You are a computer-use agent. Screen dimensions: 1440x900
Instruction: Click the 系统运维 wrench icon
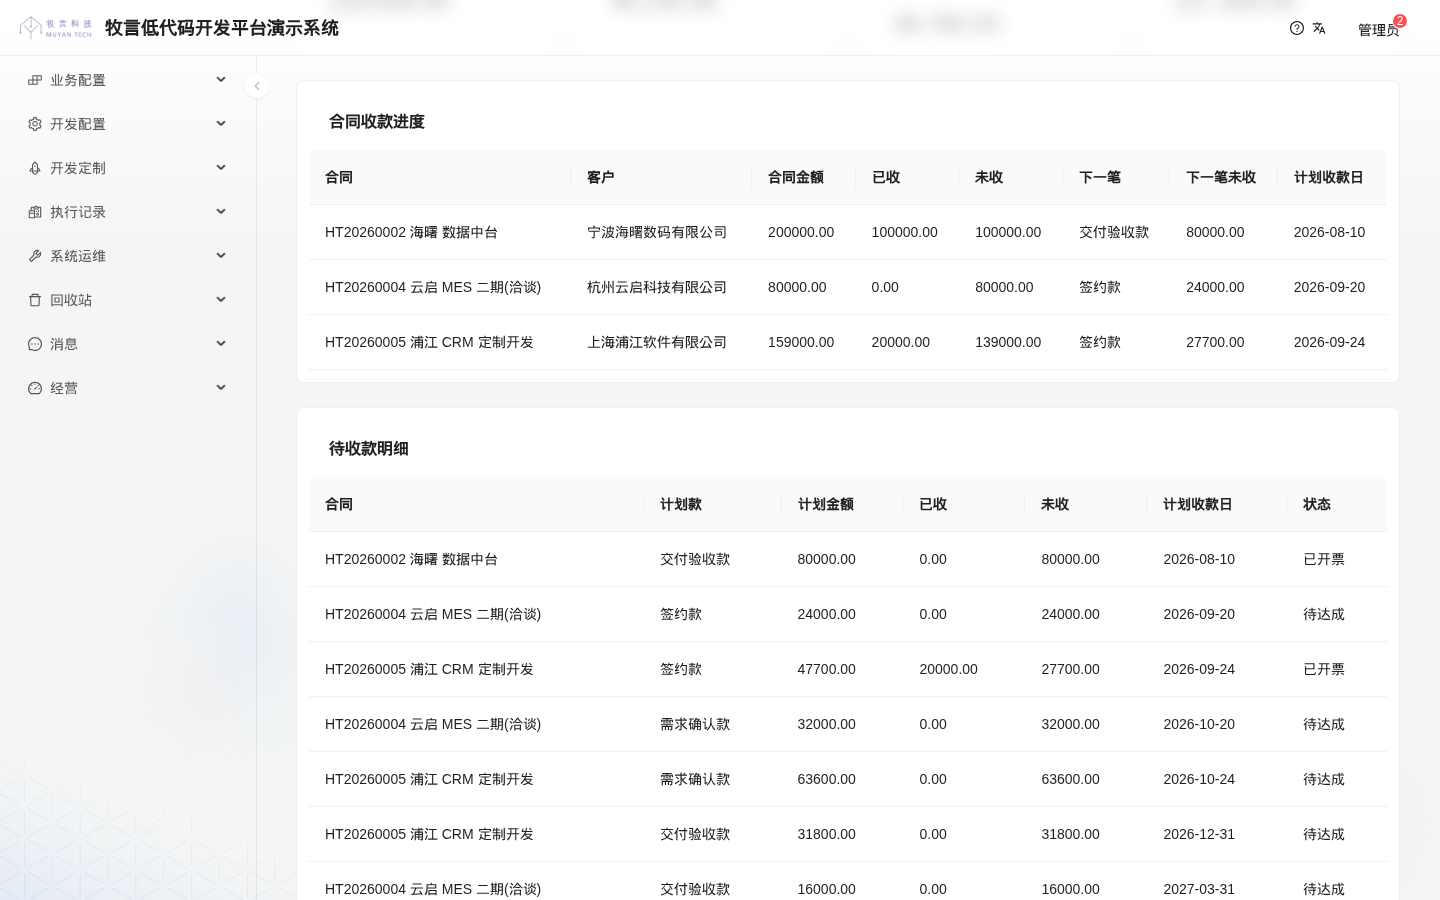coord(35,256)
